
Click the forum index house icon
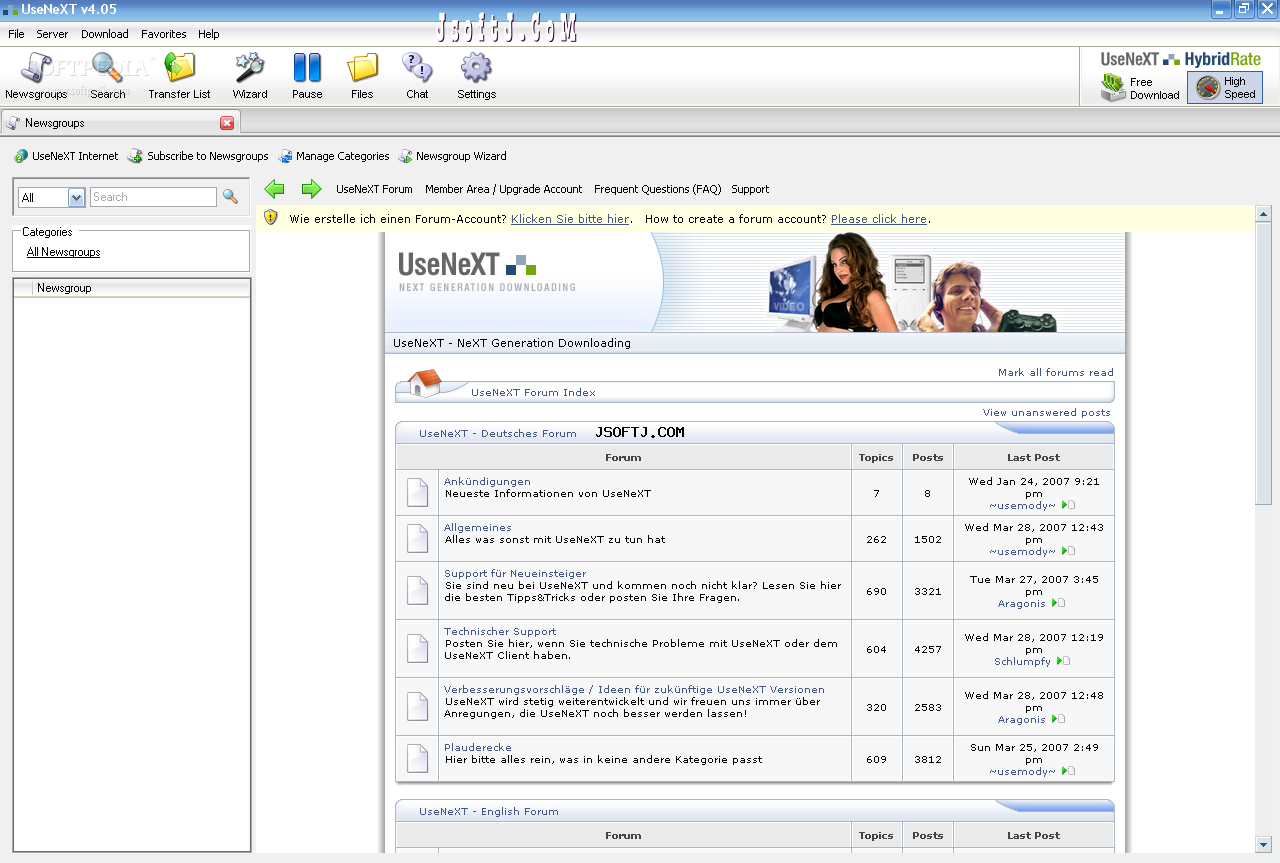coord(425,382)
